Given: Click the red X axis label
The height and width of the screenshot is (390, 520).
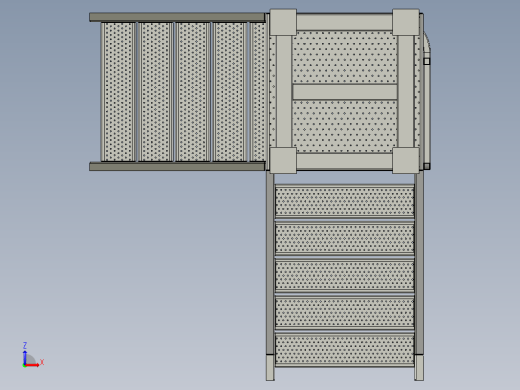Looking at the screenshot, I should [x=42, y=362].
